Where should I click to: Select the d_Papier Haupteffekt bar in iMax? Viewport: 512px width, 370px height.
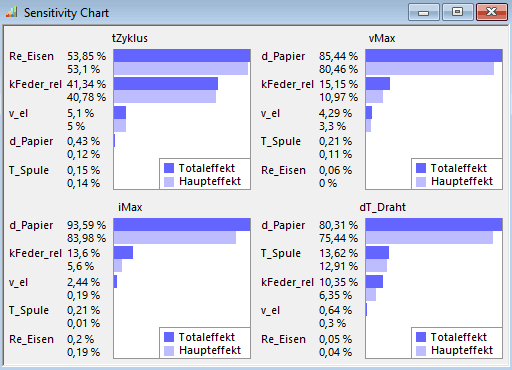(x=175, y=238)
